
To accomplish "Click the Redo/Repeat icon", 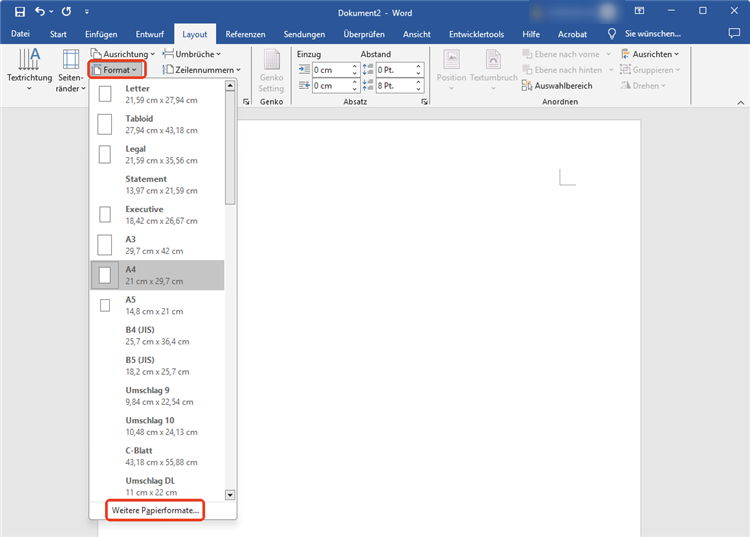I will [x=66, y=11].
